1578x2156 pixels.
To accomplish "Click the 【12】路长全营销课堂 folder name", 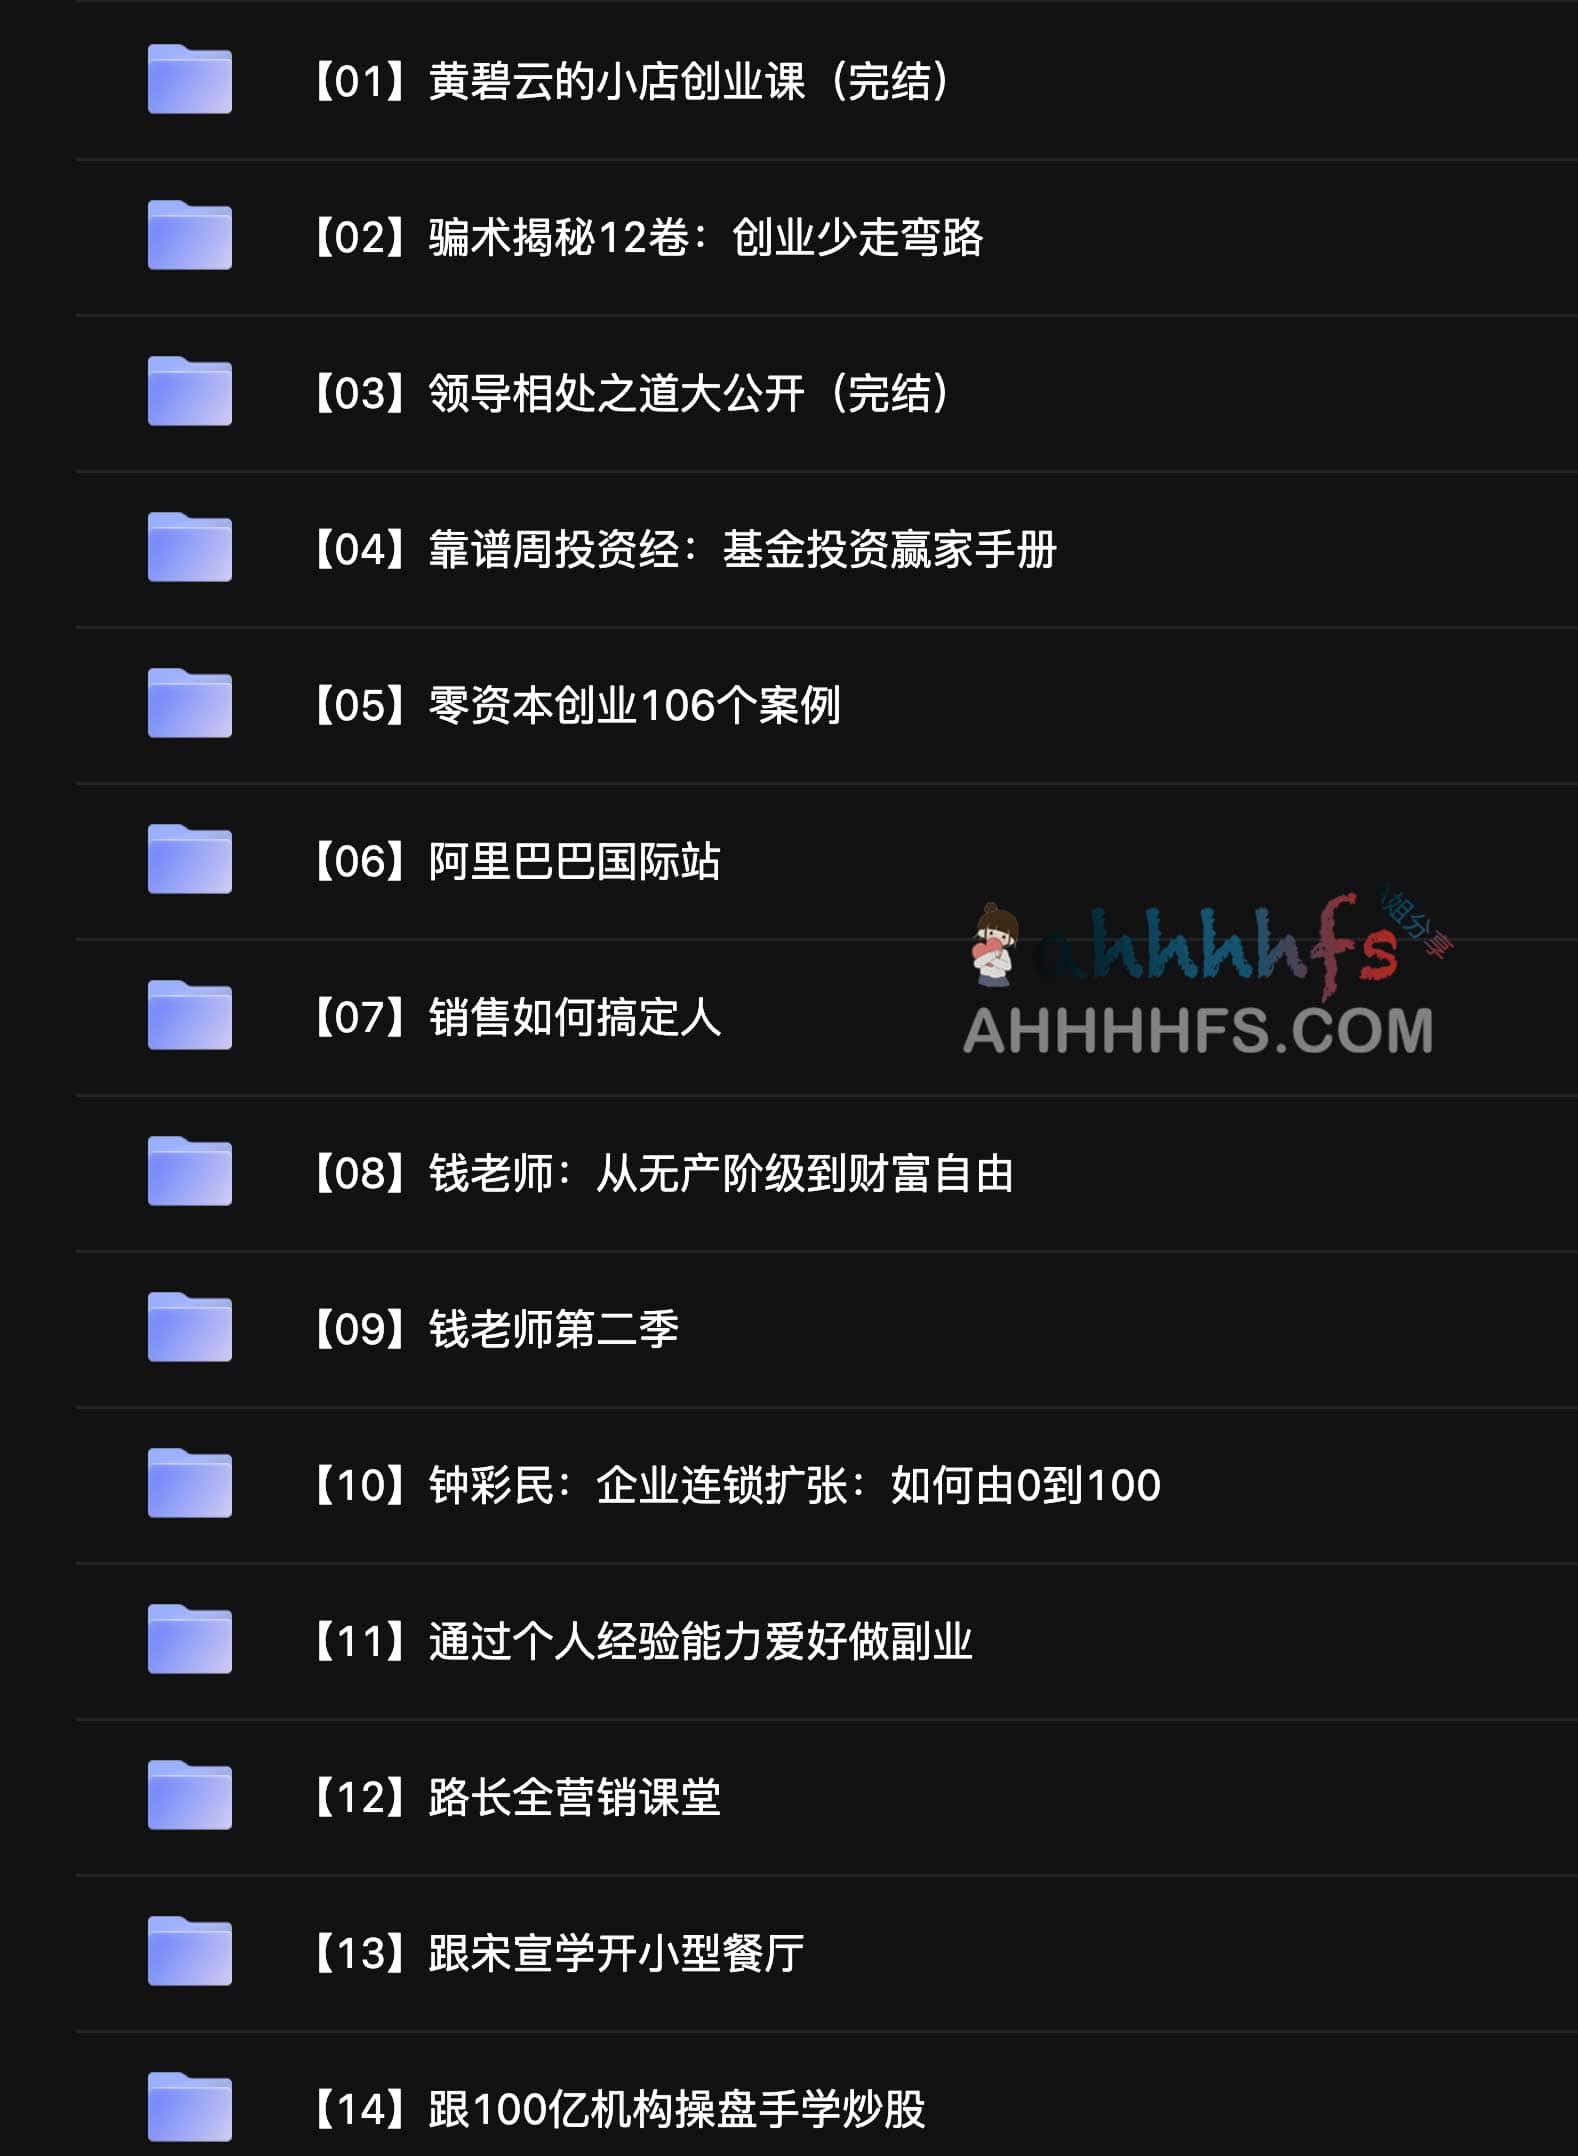I will click(516, 1797).
